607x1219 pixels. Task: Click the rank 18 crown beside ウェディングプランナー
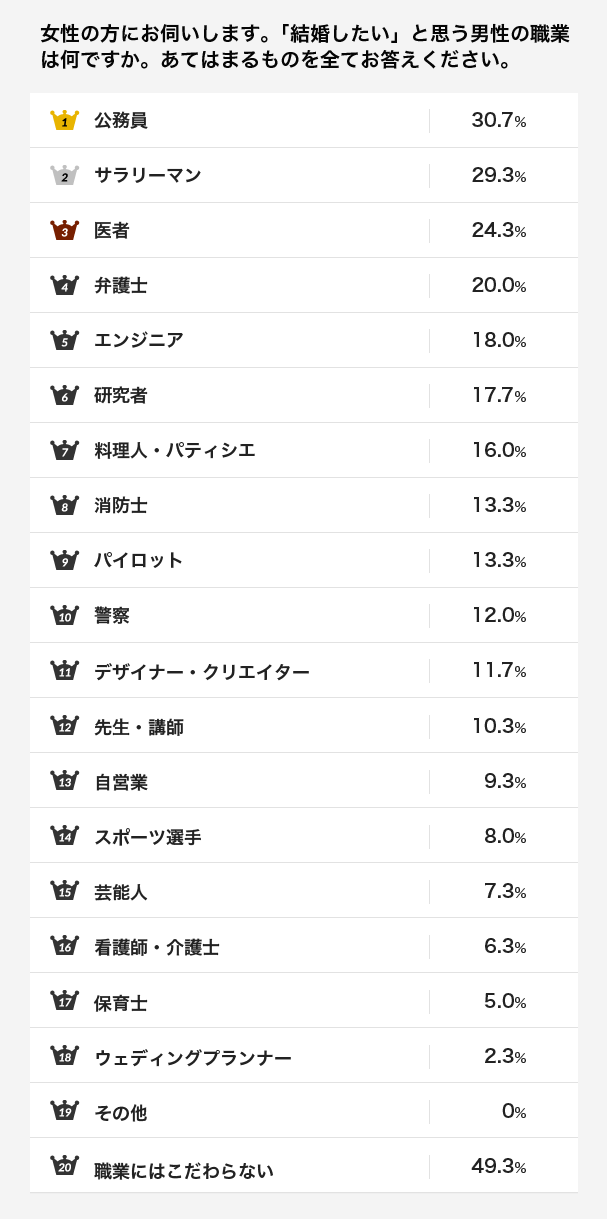click(x=64, y=1056)
